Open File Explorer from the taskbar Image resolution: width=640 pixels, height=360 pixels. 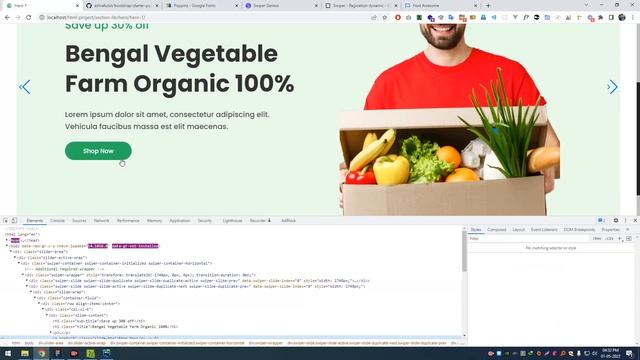[25, 353]
